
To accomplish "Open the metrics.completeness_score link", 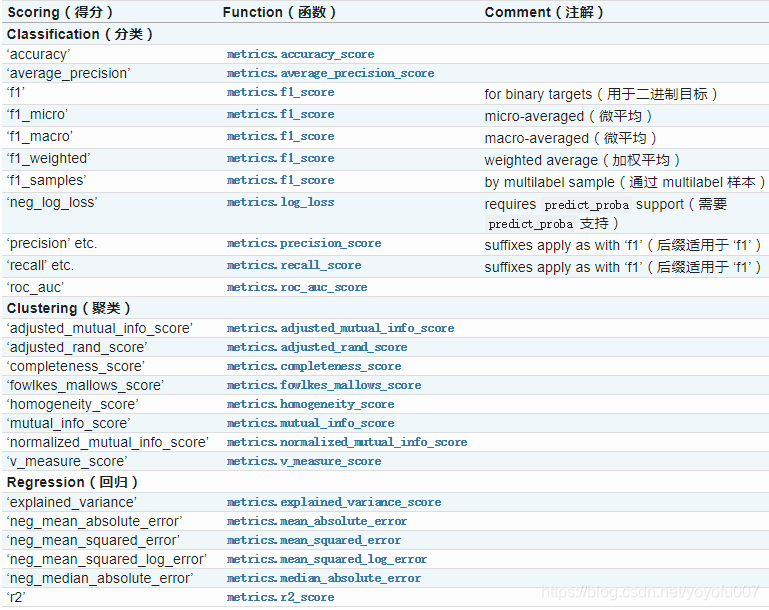I will [x=314, y=366].
